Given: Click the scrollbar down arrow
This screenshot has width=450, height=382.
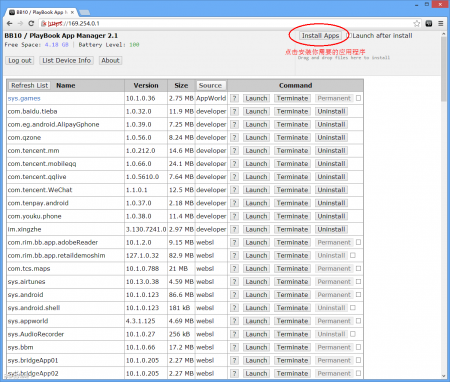Looking at the screenshot, I should pyautogui.click(x=443, y=376).
